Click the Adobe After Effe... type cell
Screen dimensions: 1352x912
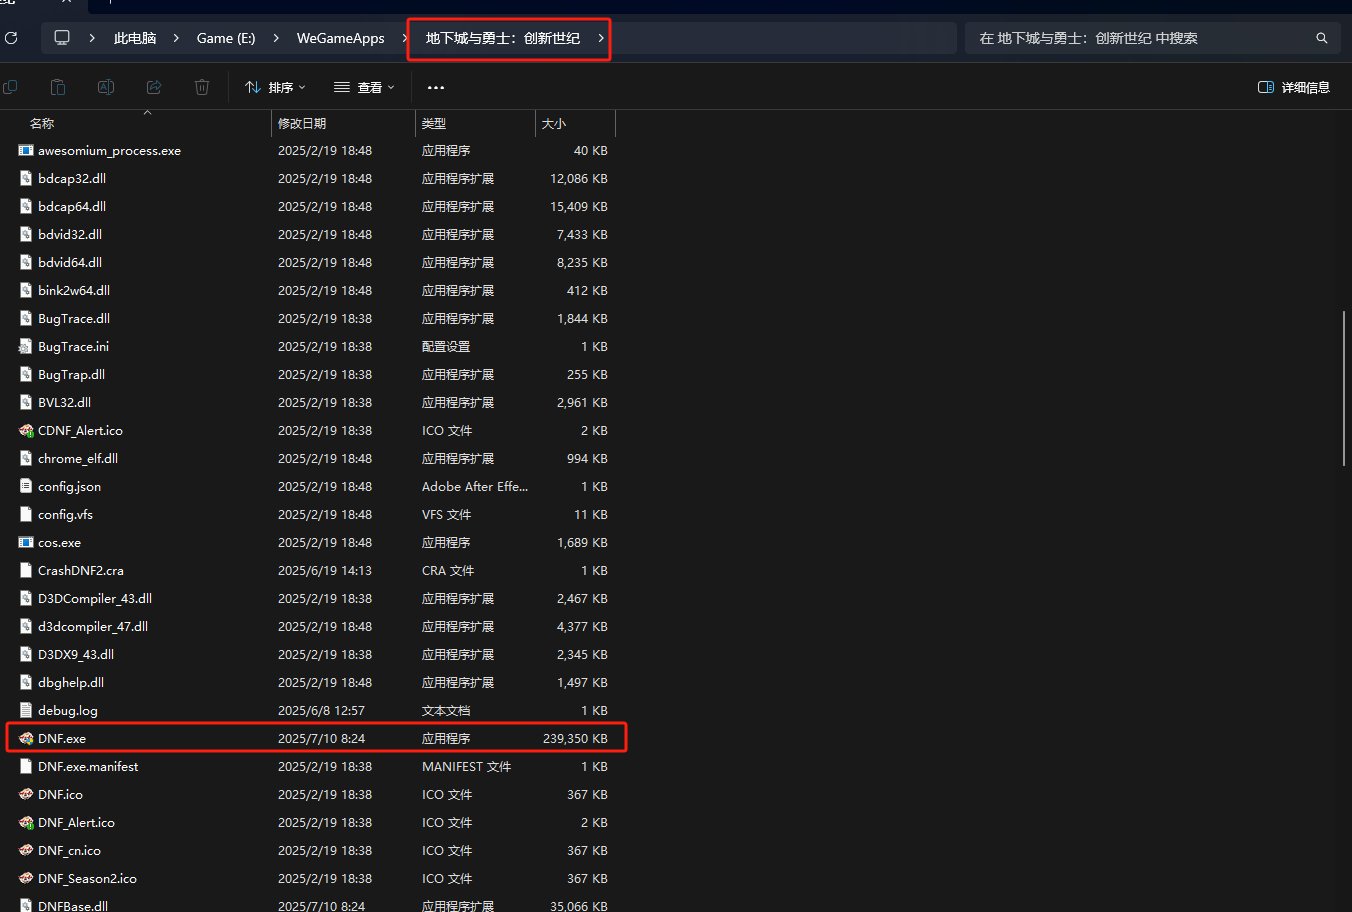475,486
